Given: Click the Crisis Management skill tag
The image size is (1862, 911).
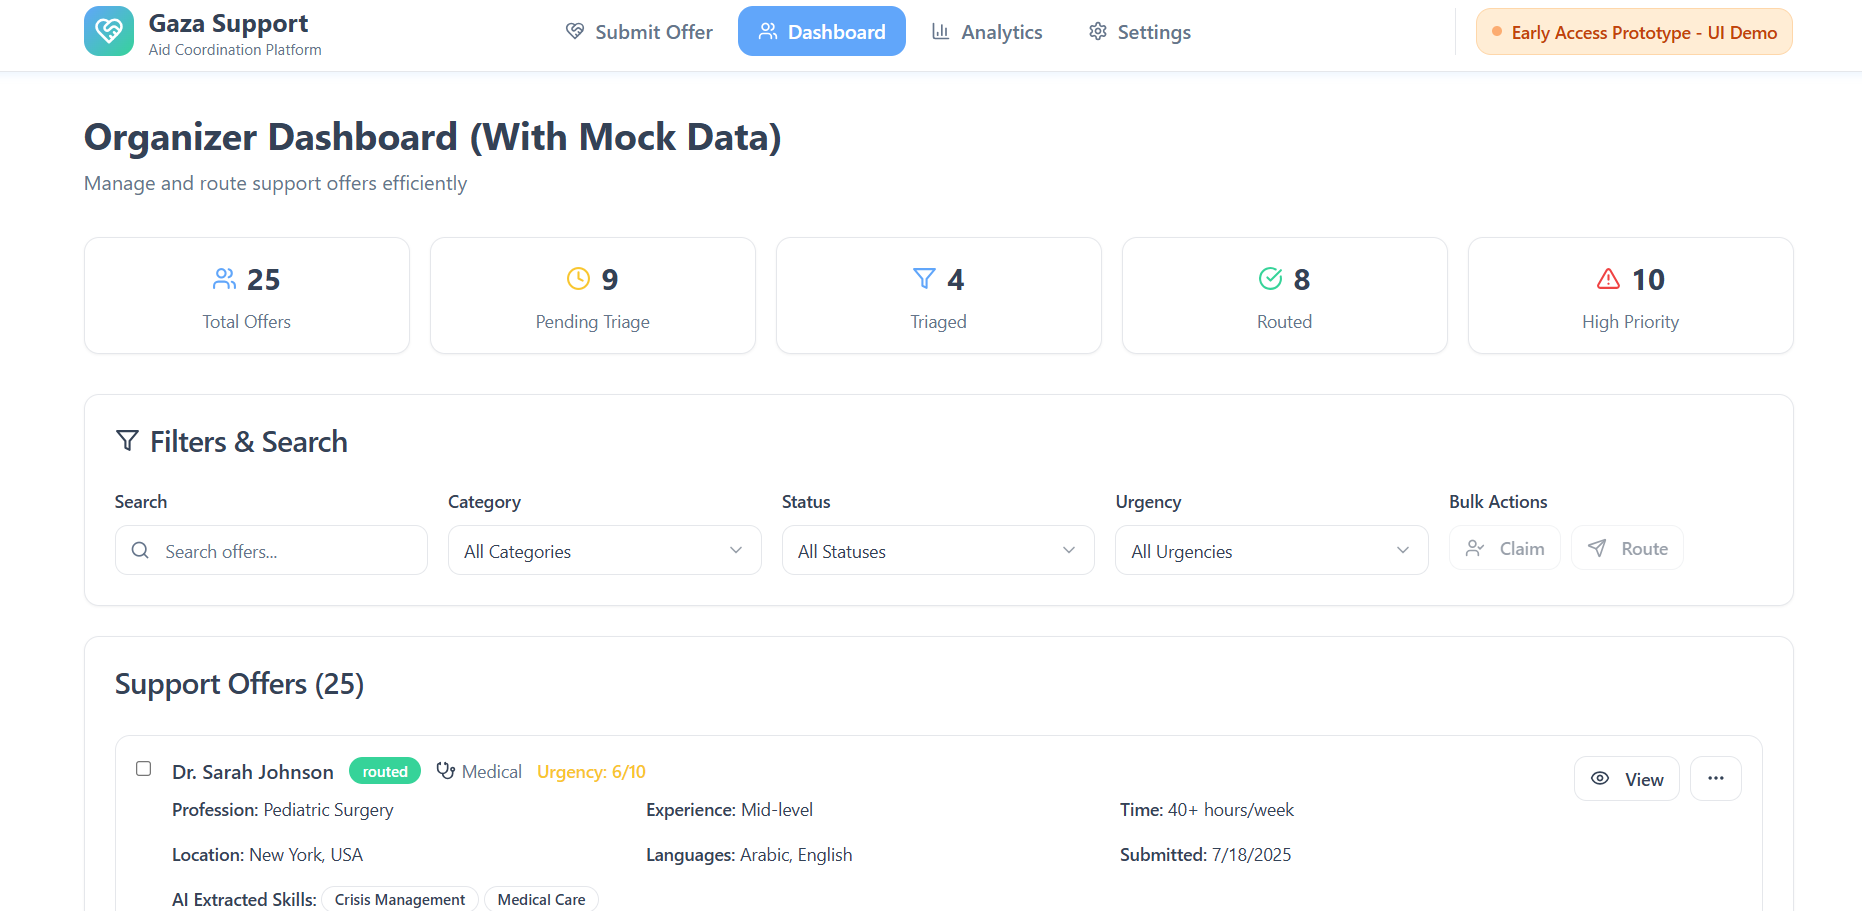Looking at the screenshot, I should (x=400, y=899).
